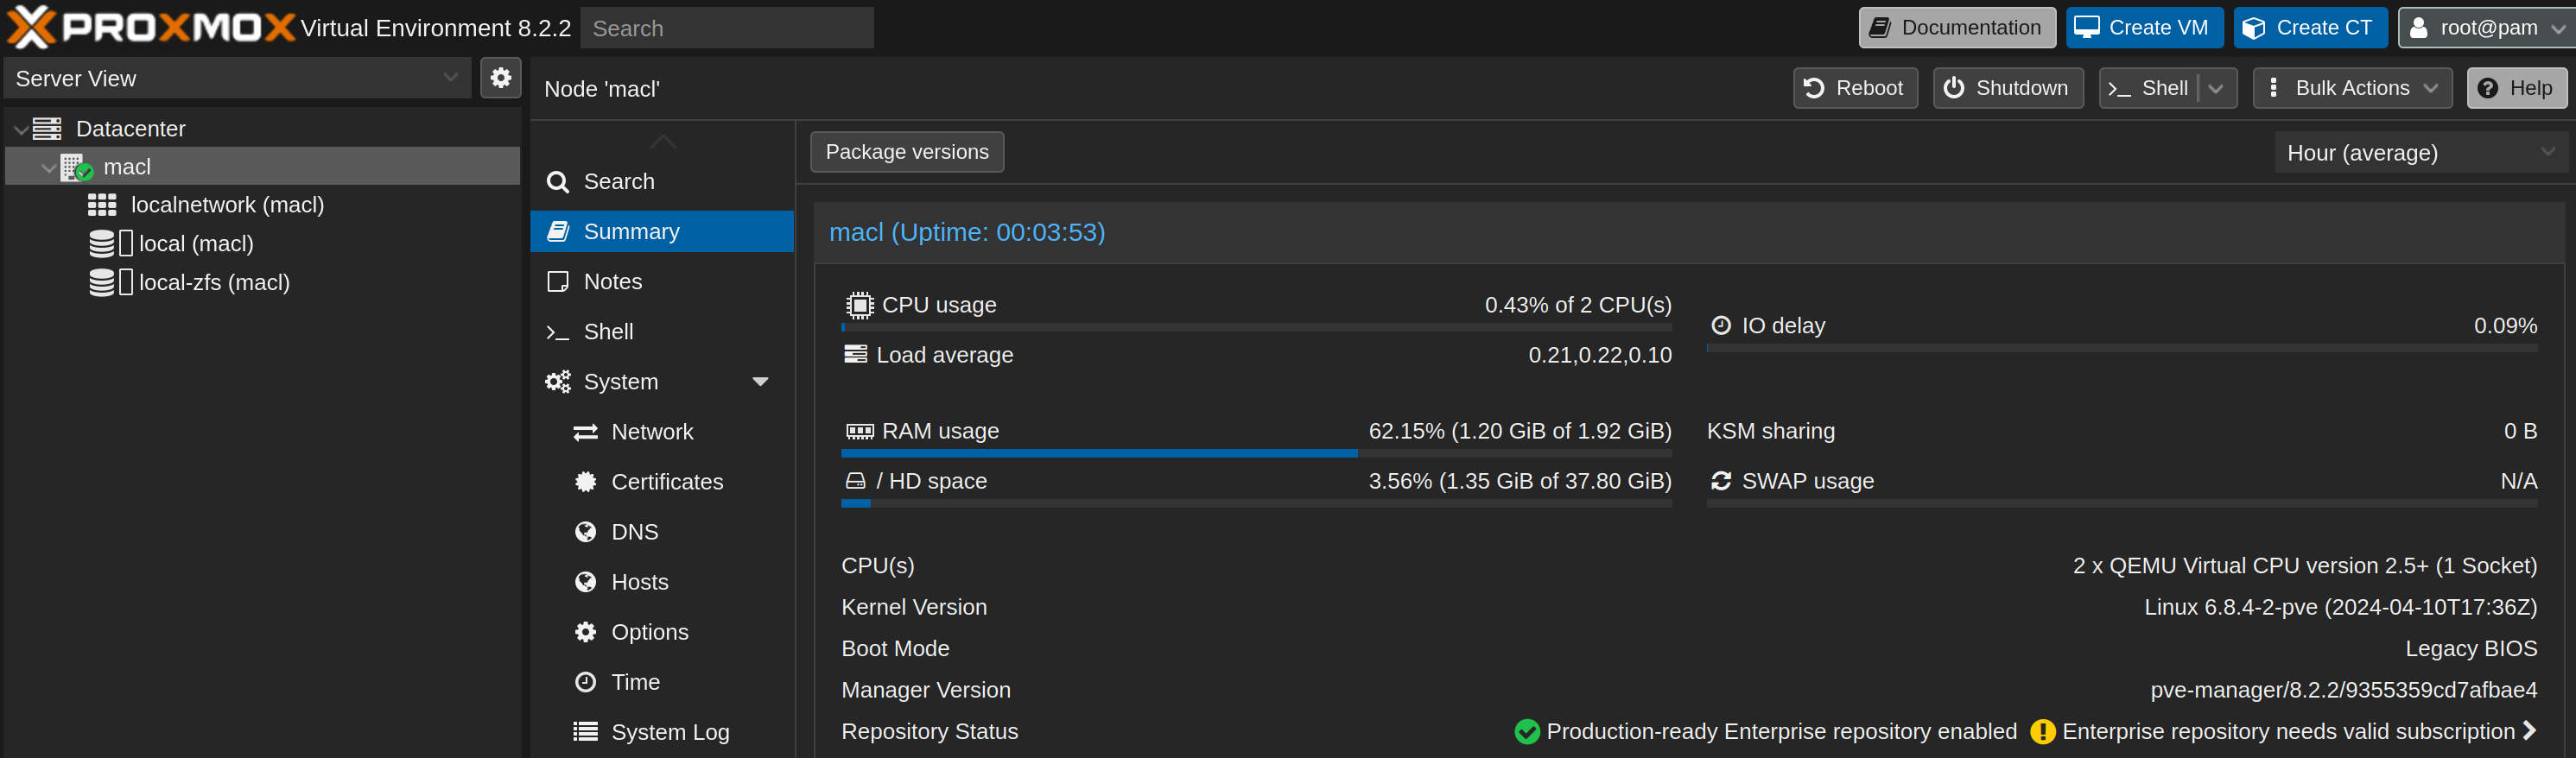Click the HD space progress bar
Screen dimensions: 2576x758
click(x=1256, y=504)
